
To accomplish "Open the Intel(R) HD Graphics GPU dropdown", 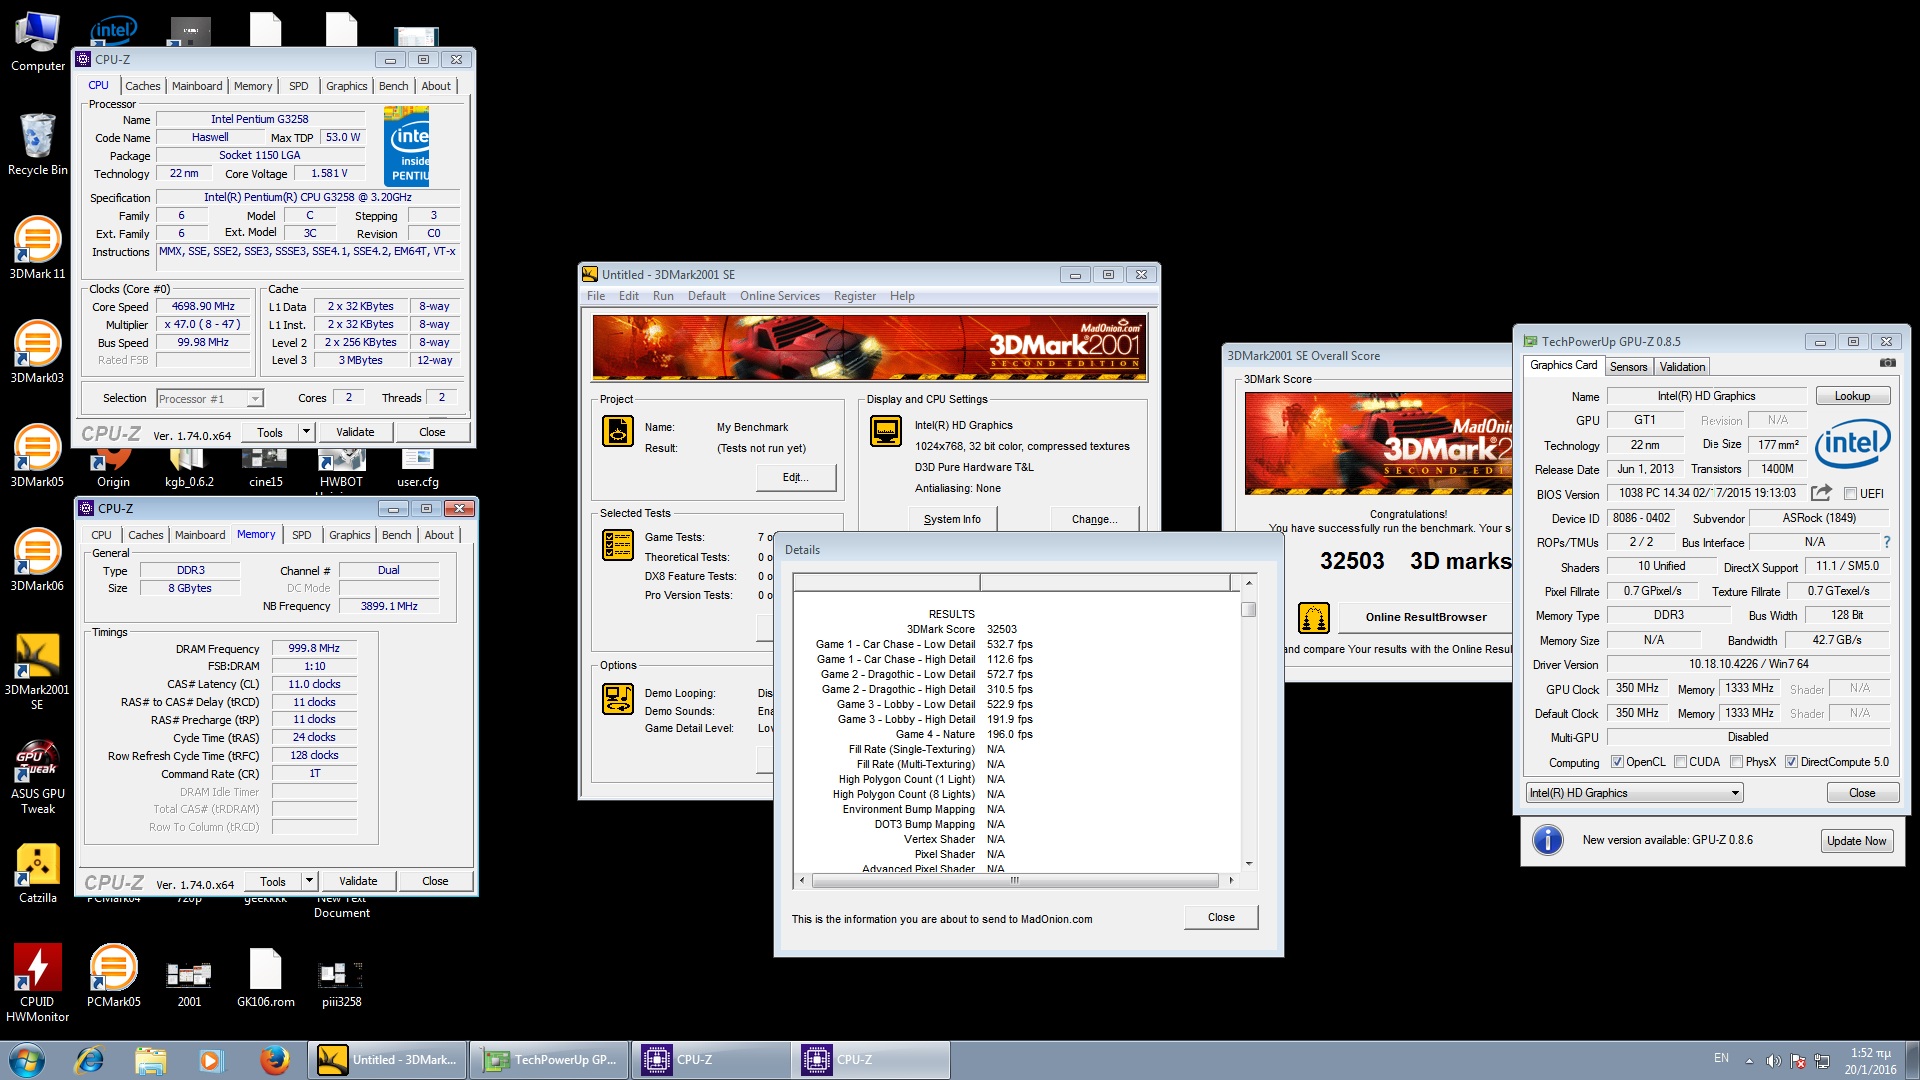I will point(1635,793).
